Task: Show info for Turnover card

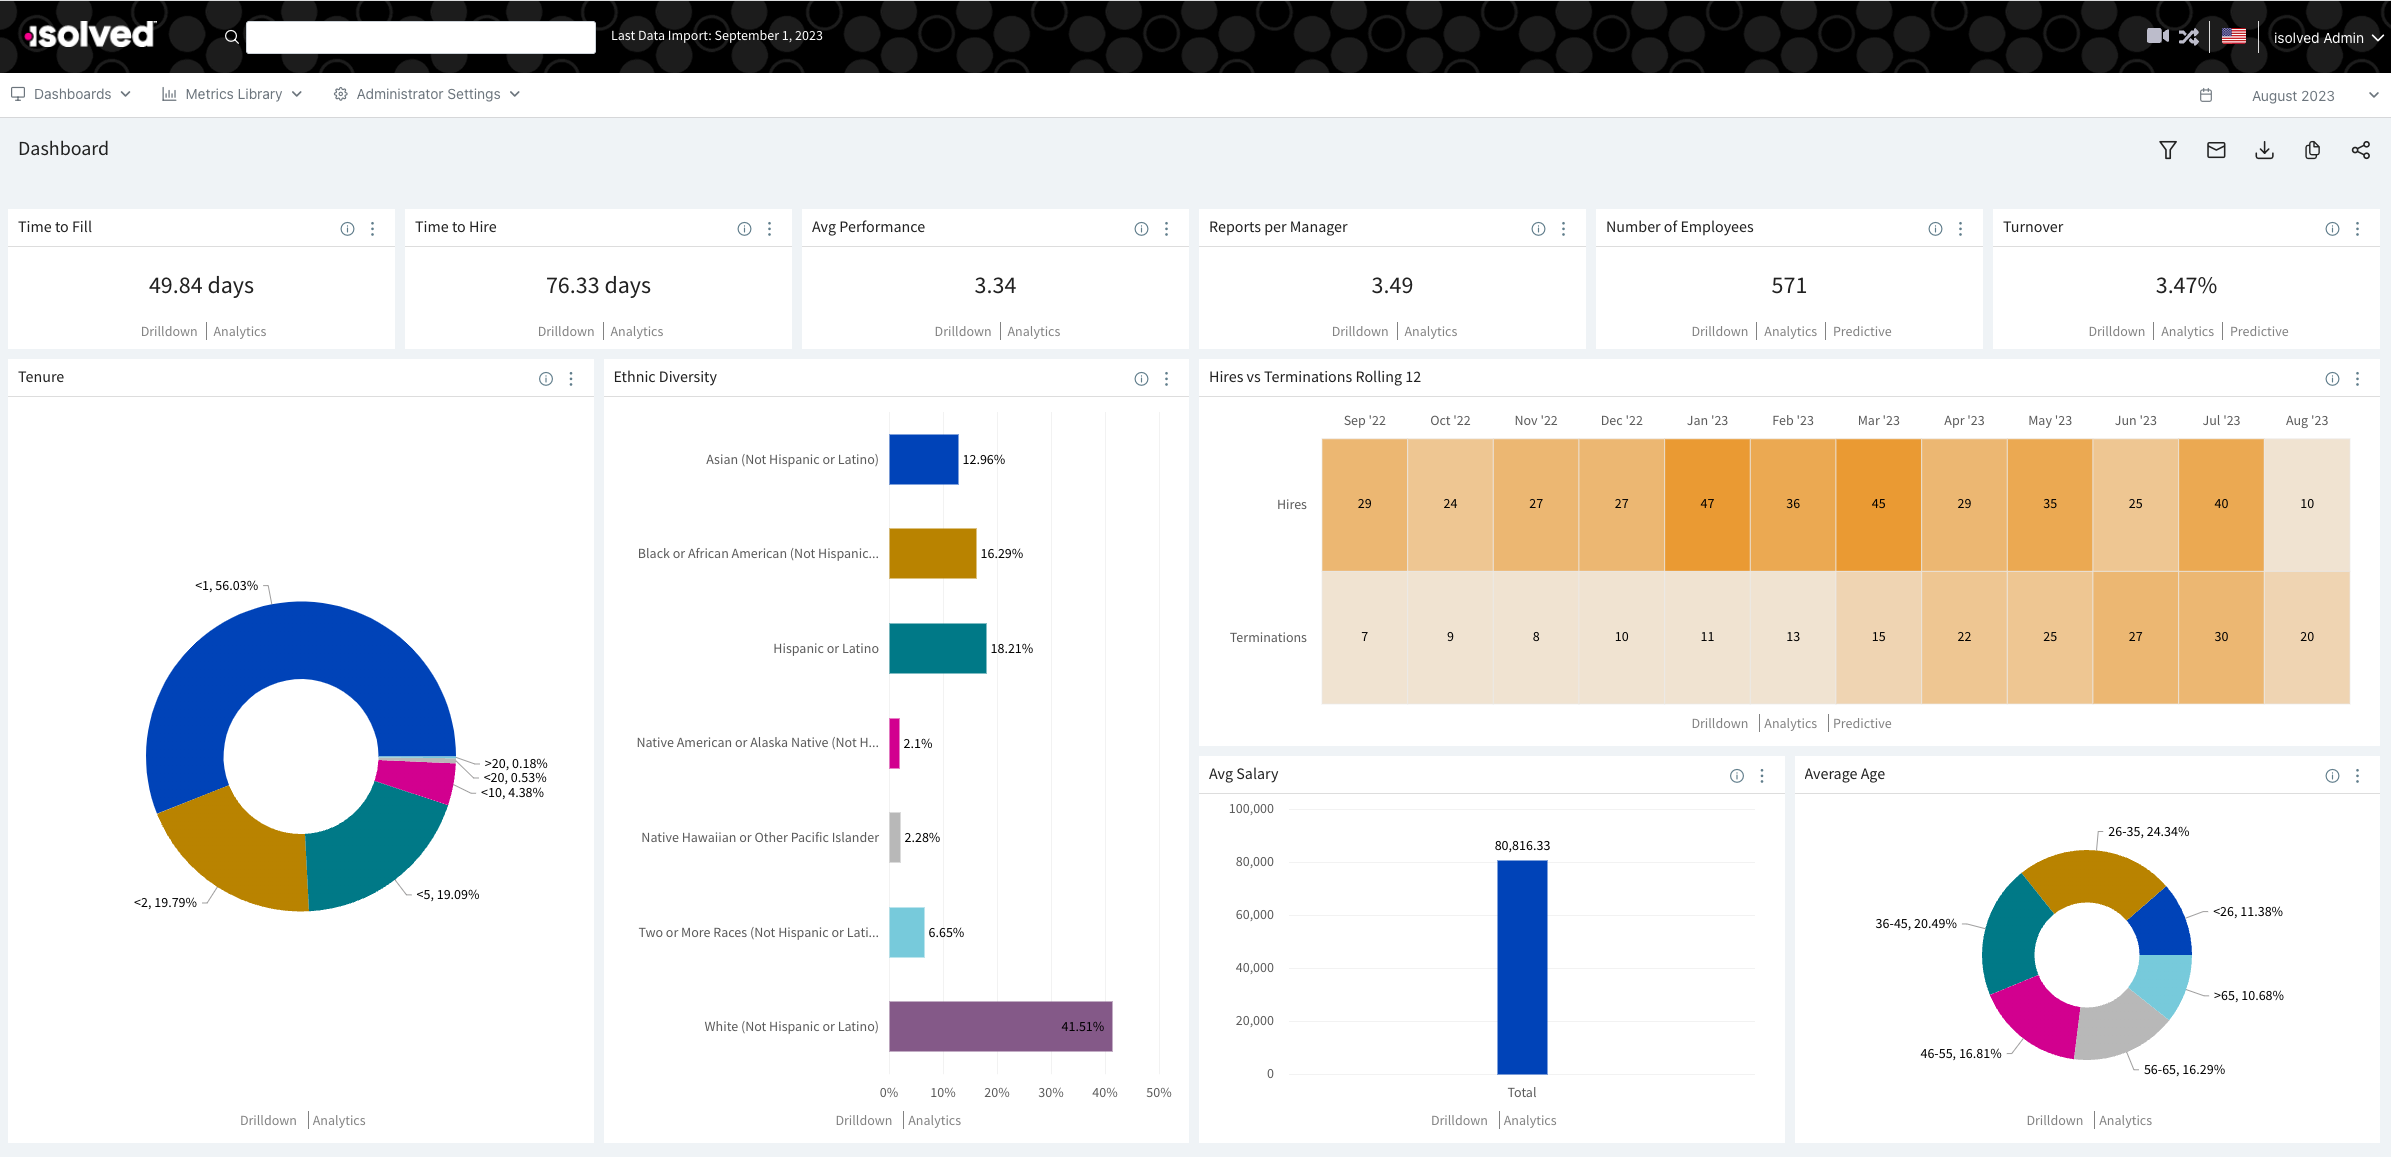Action: tap(2332, 229)
